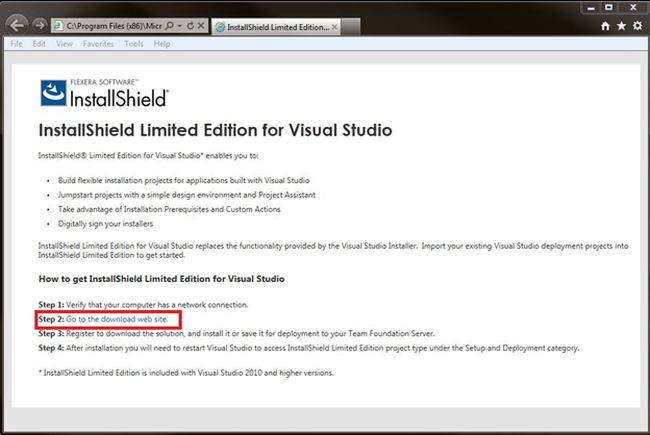The height and width of the screenshot is (435, 650).
Task: Close the InstallShield Limited Edition tab
Action: [334, 27]
